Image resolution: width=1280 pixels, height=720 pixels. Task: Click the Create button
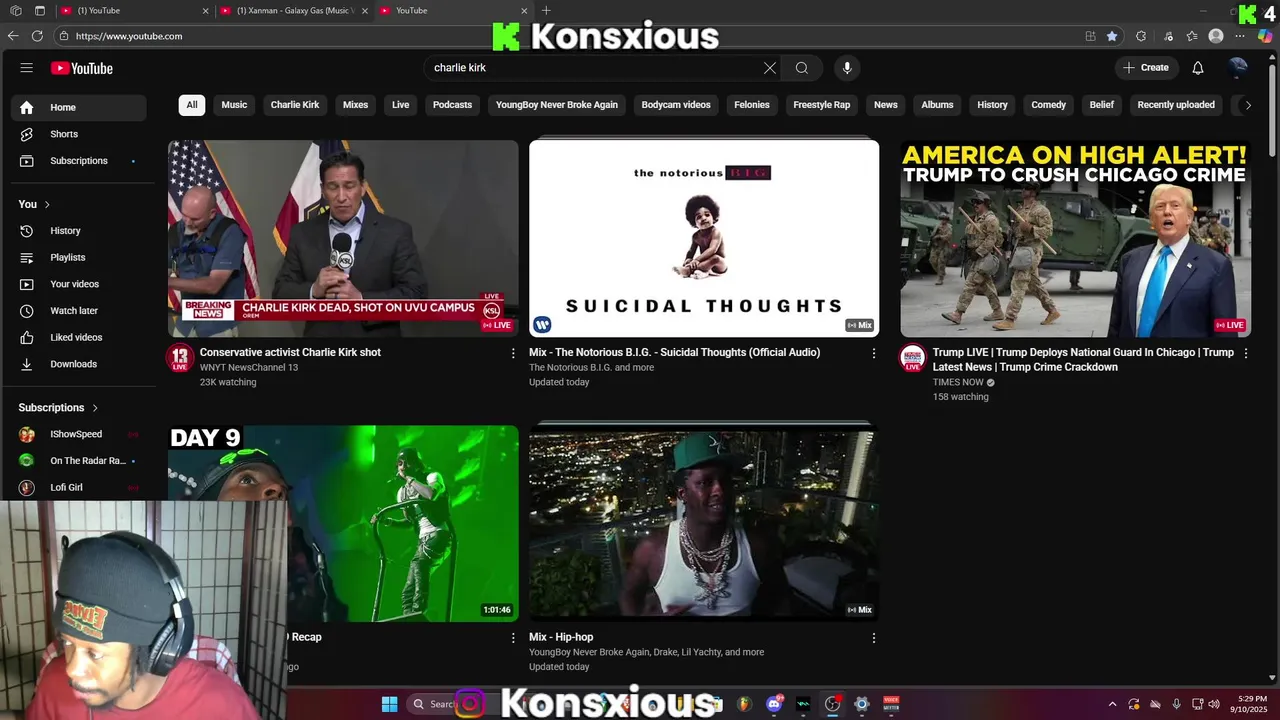[x=1146, y=68]
